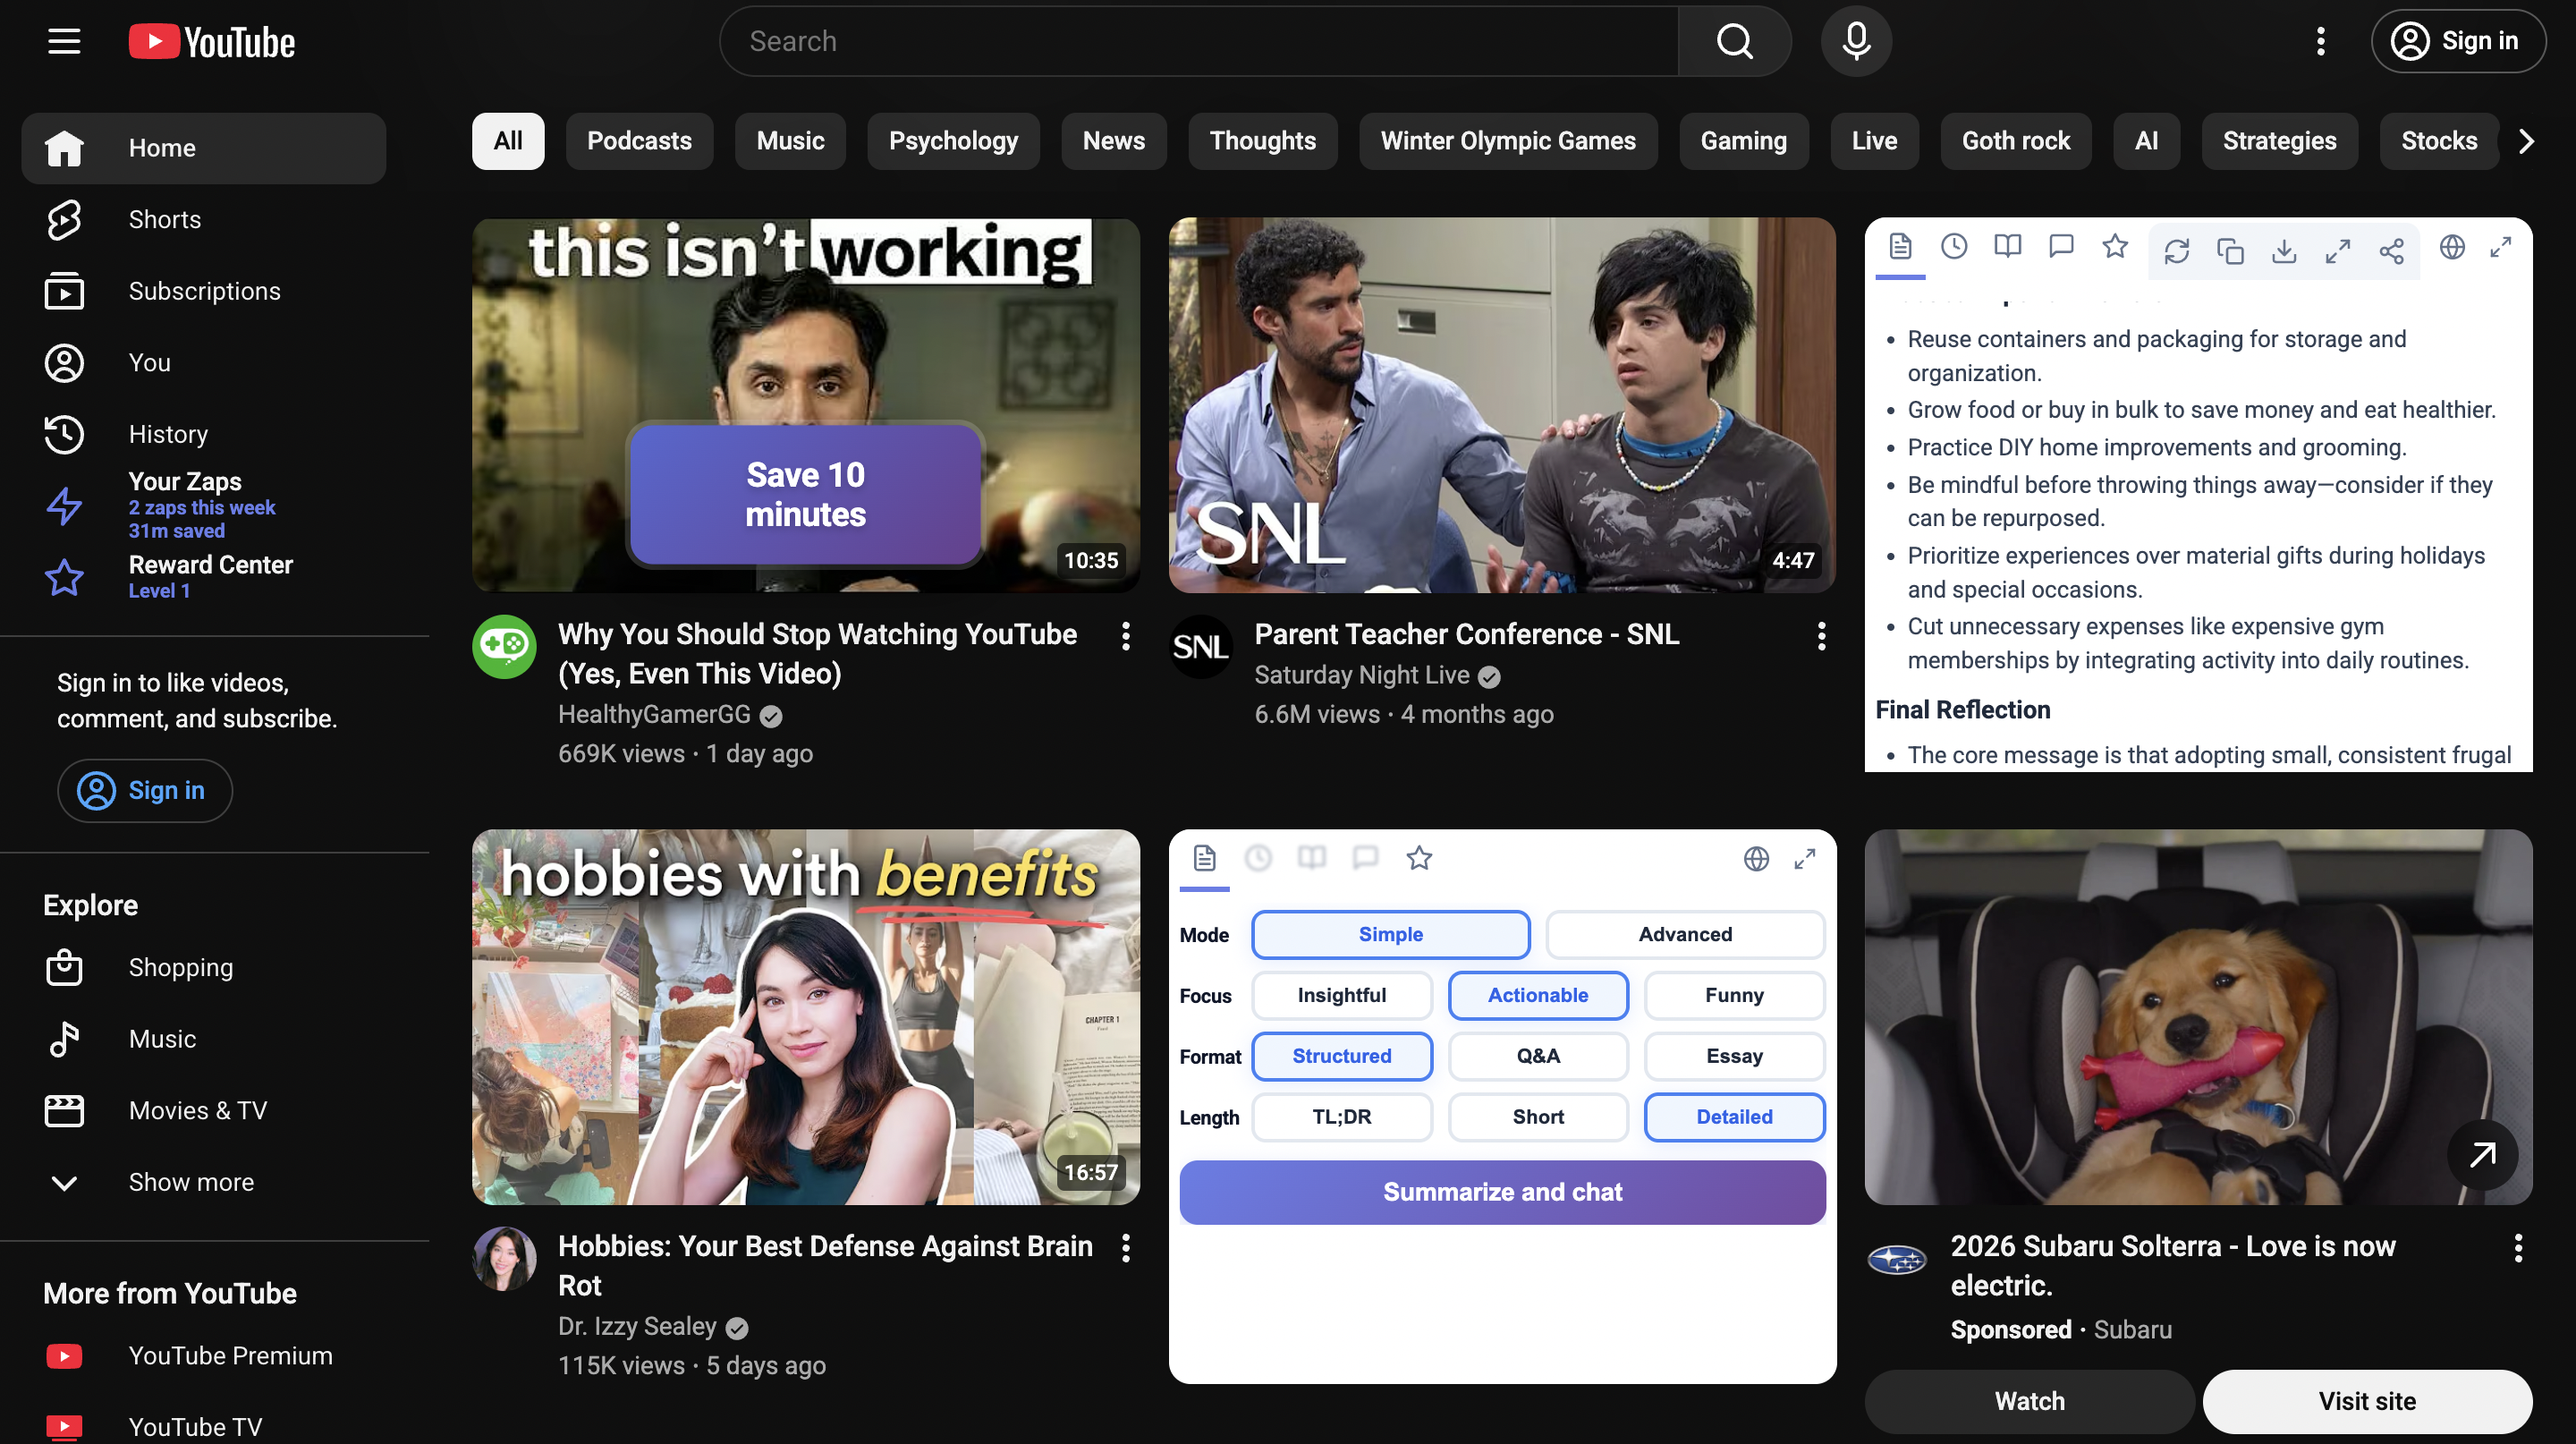The height and width of the screenshot is (1444, 2576).
Task: Switch summary mode to Advanced
Action: (1685, 934)
